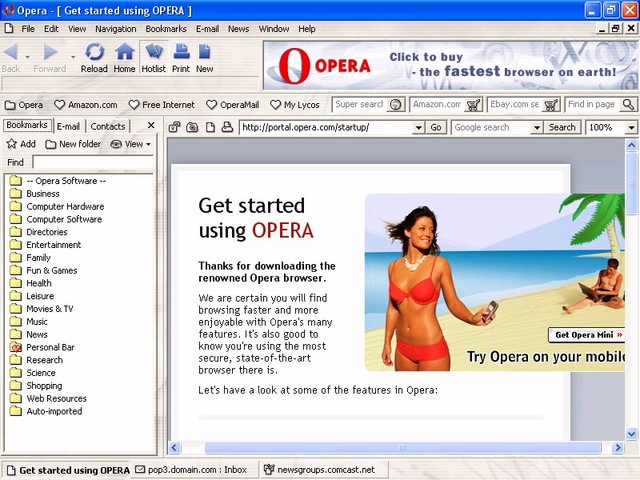Click the Search button

562,127
